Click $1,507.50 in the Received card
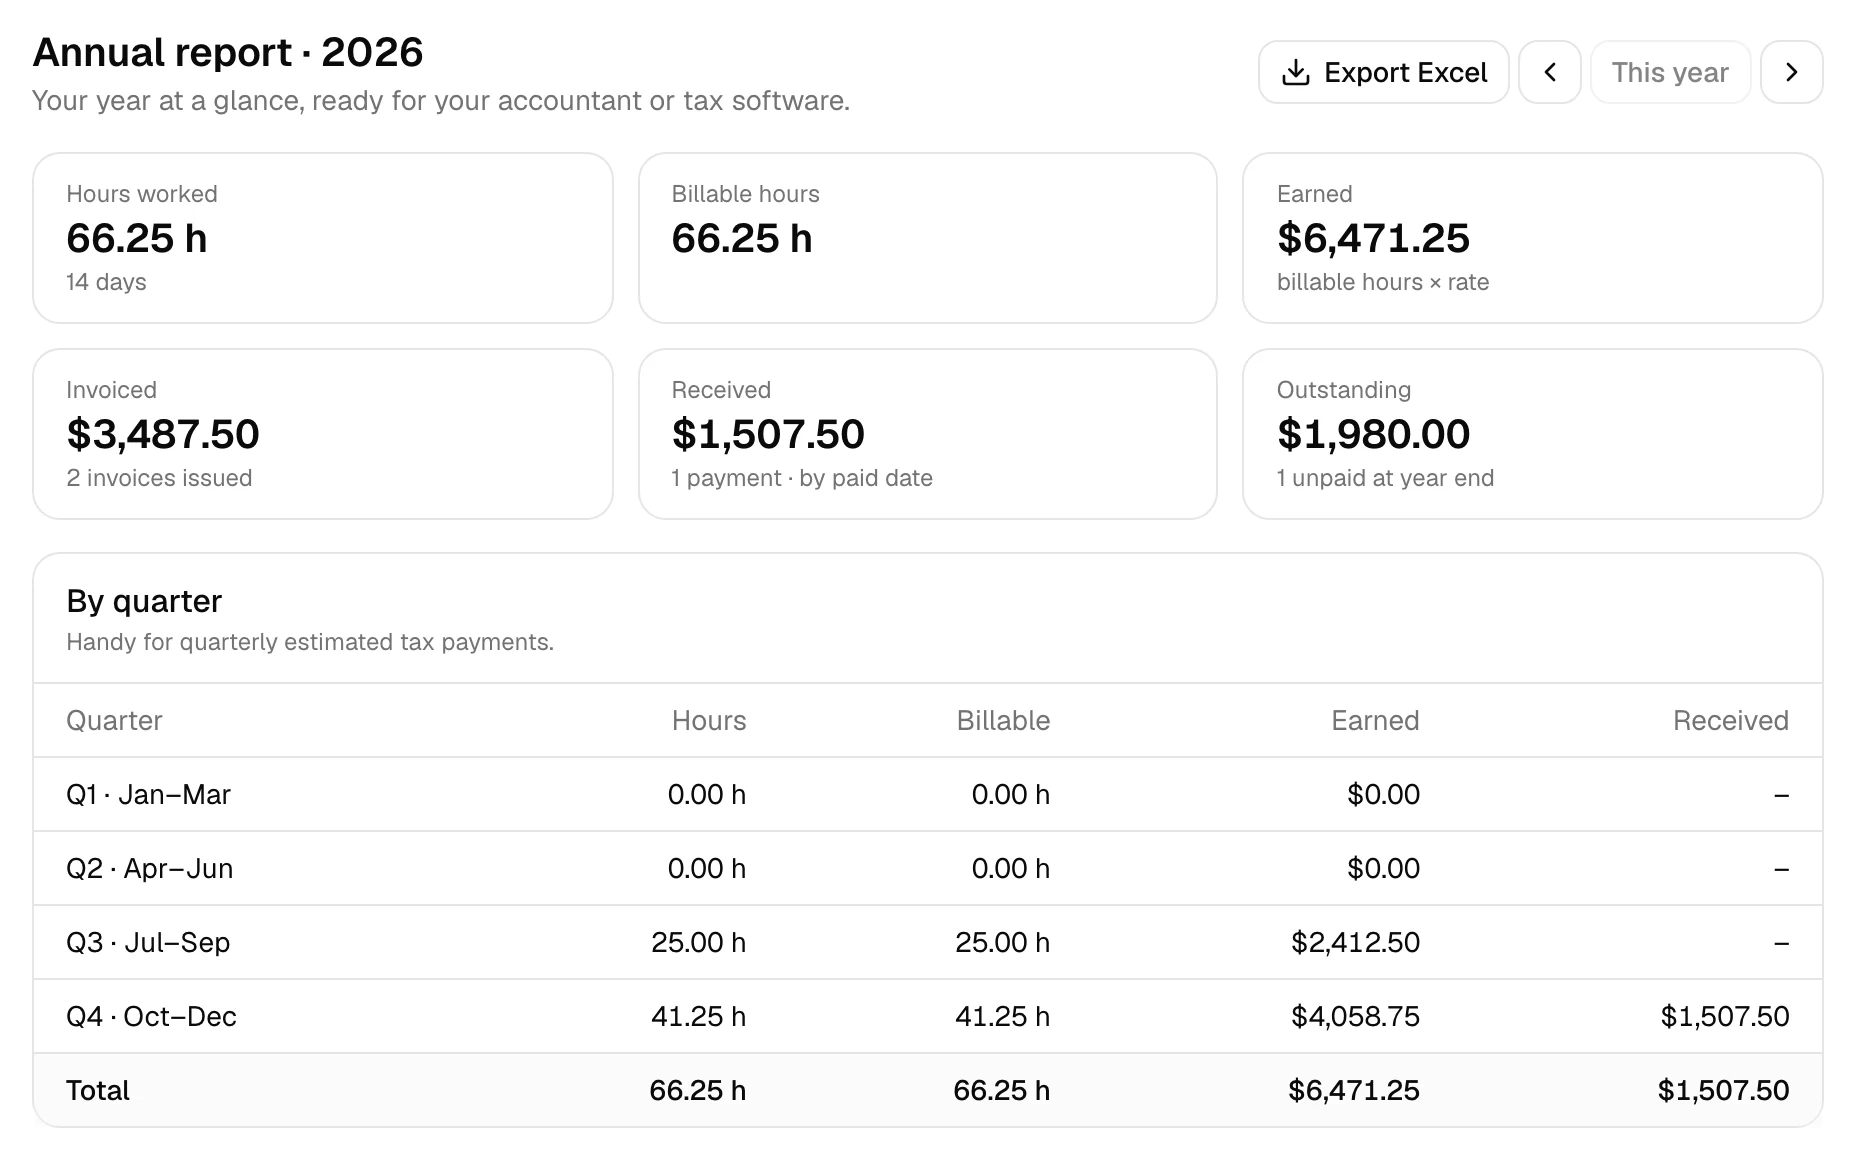This screenshot has height=1150, width=1850. click(x=768, y=434)
